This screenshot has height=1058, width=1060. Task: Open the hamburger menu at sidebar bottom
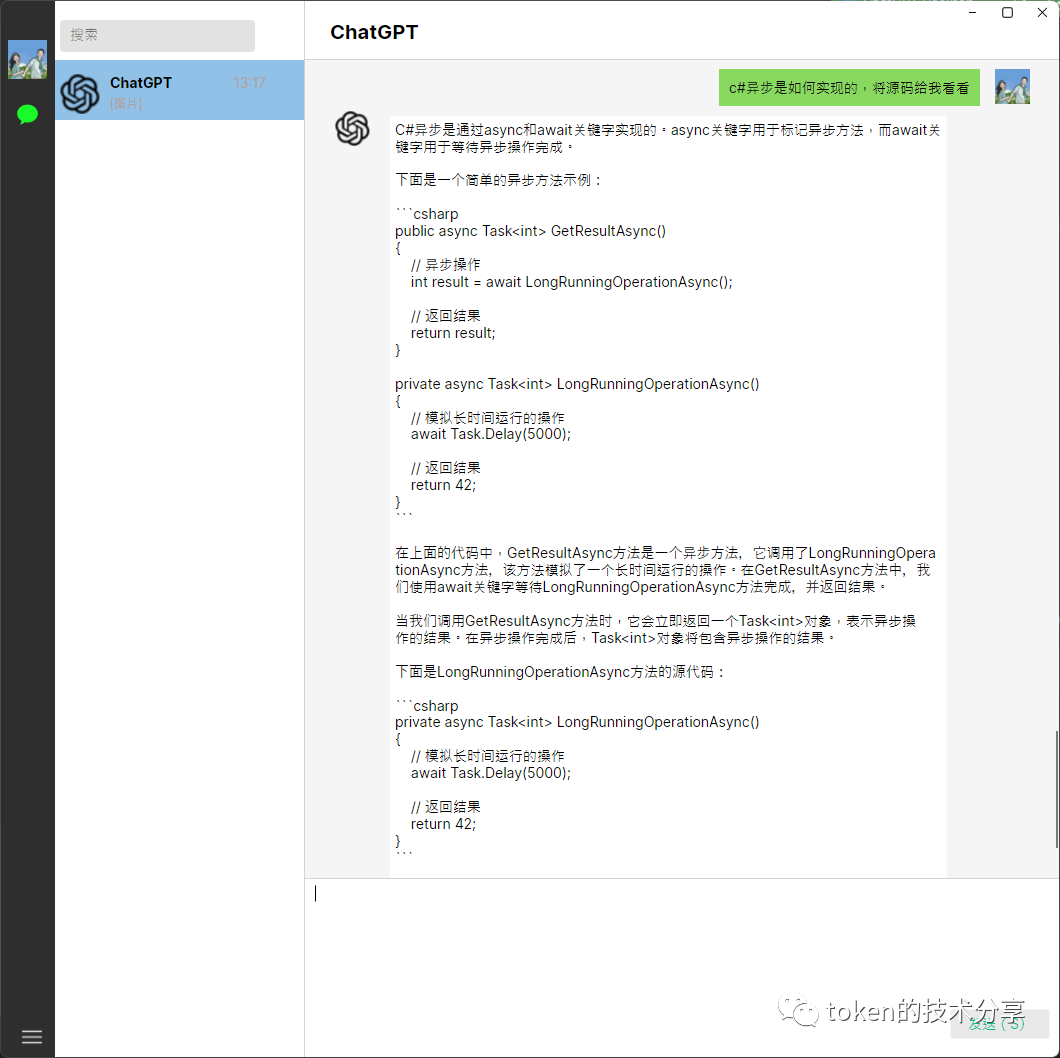[32, 1036]
